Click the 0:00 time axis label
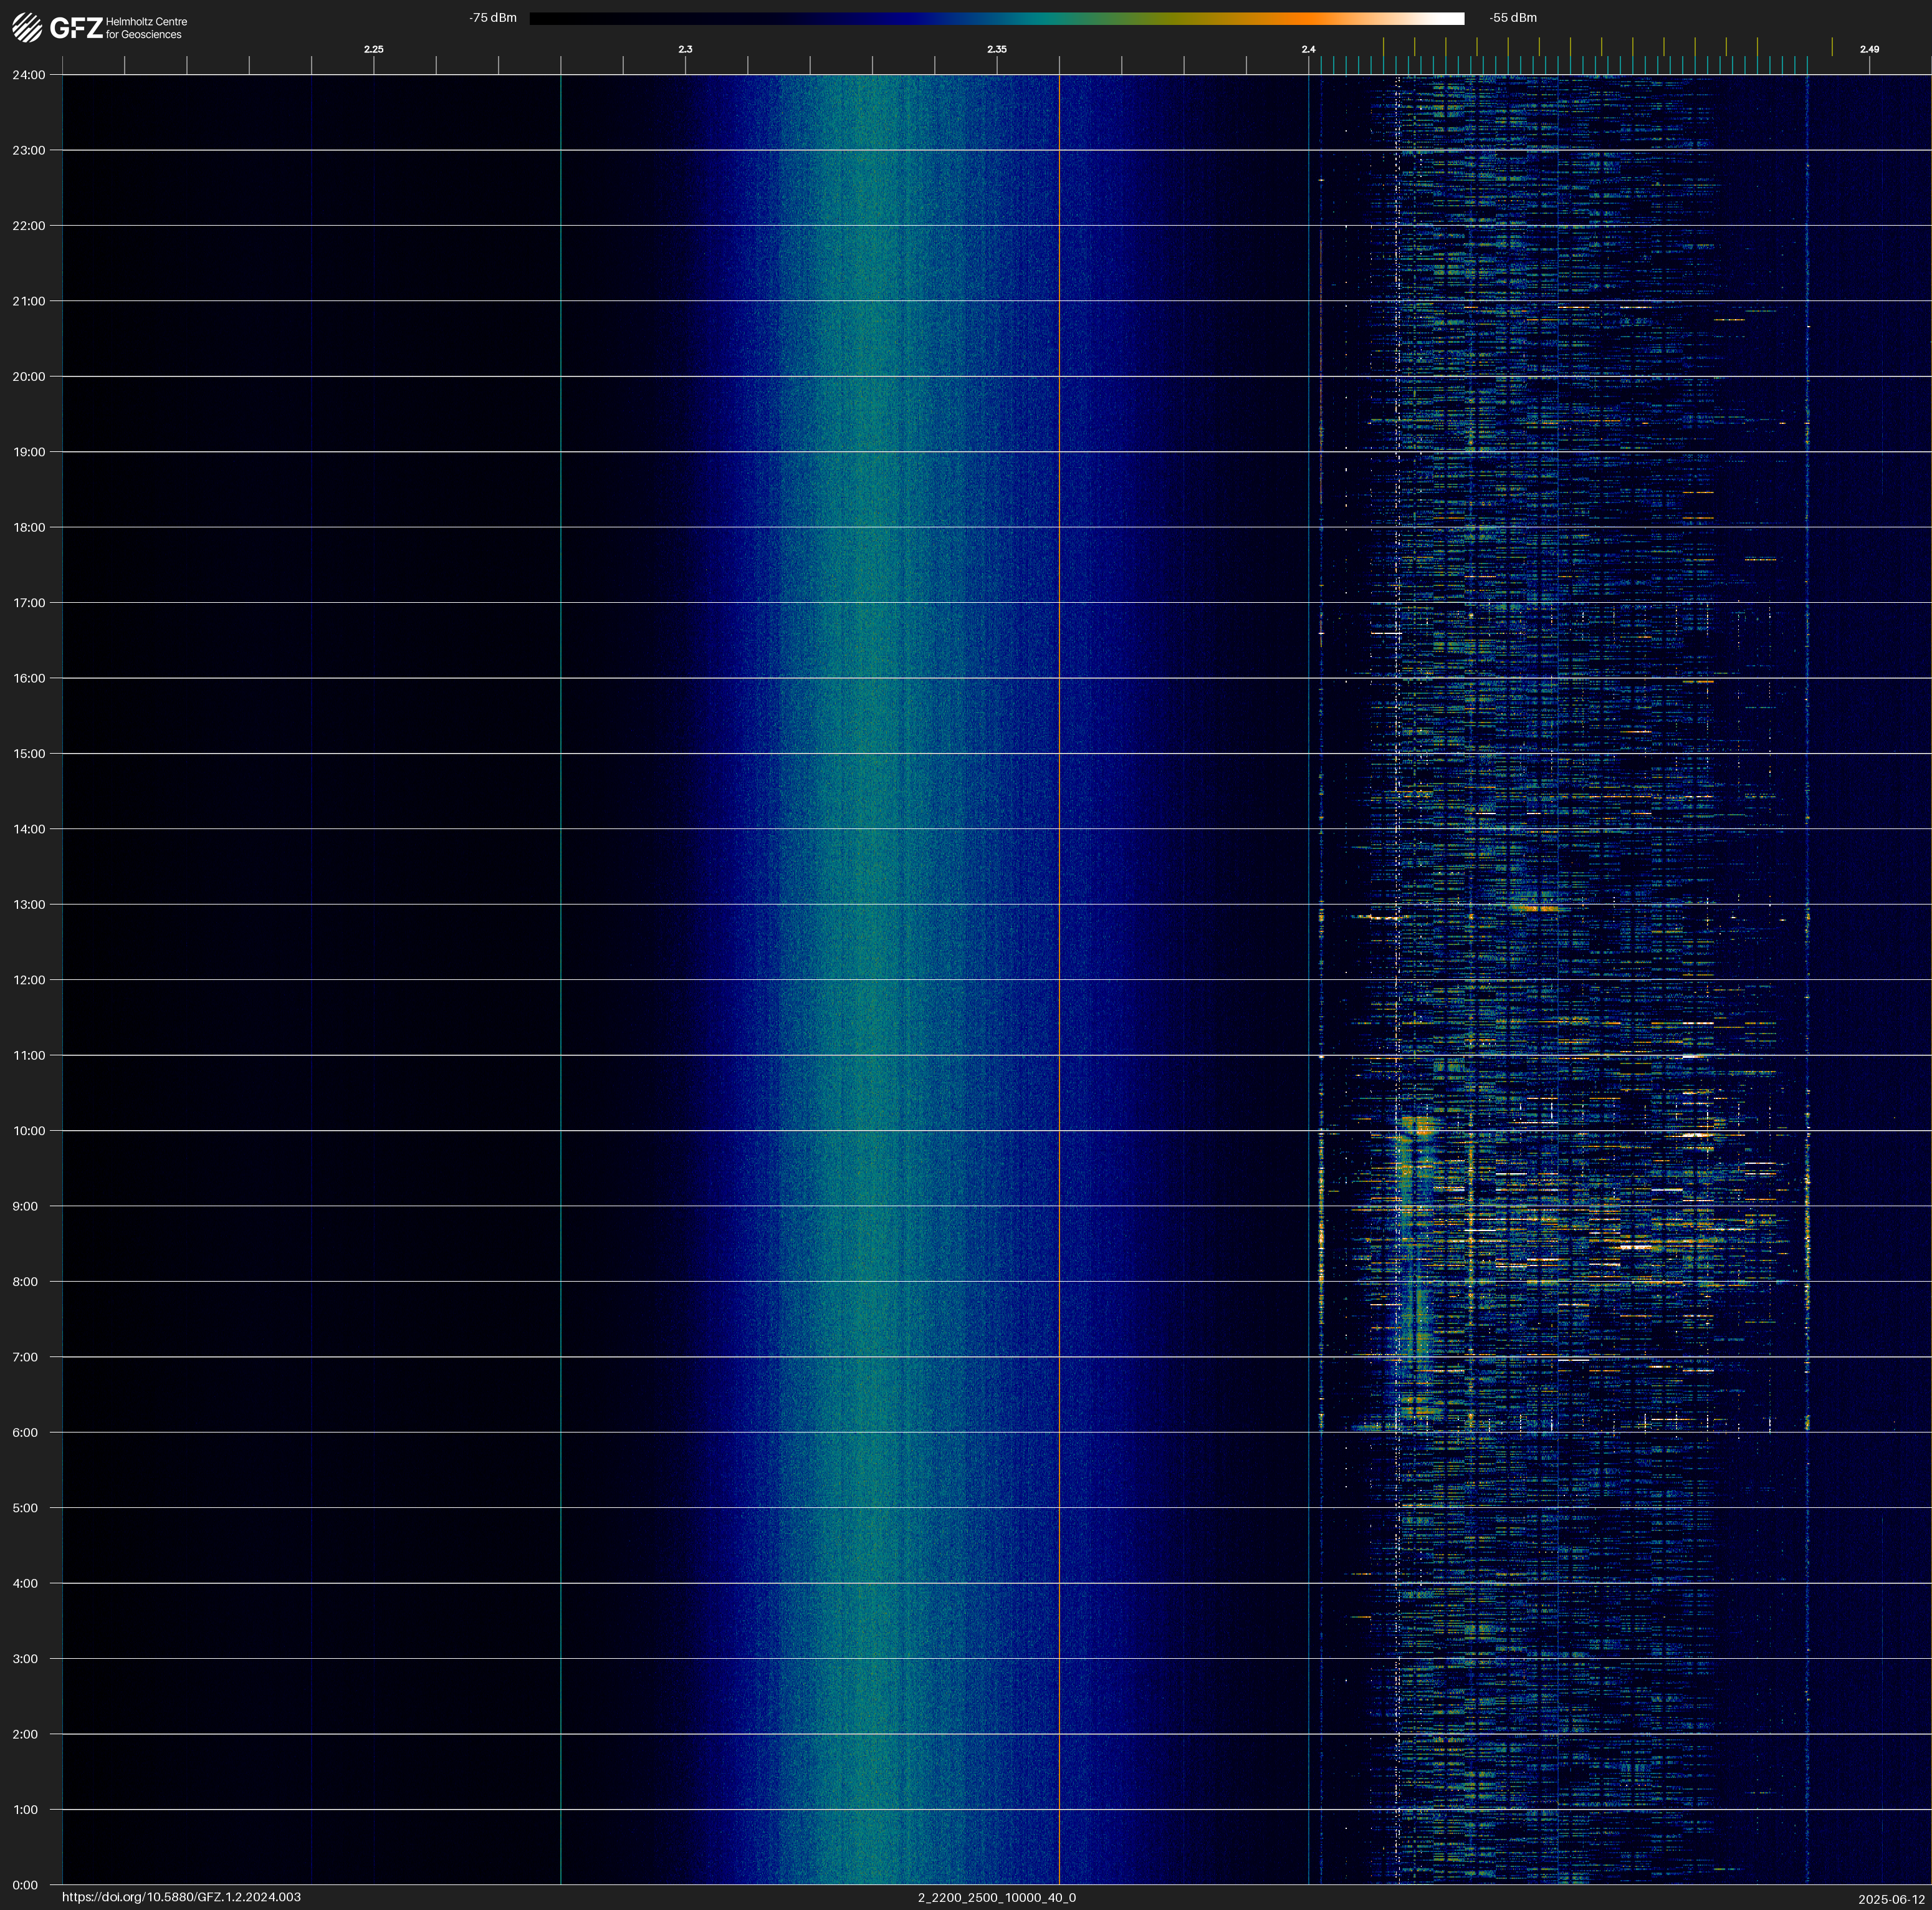This screenshot has width=1932, height=1910. pyautogui.click(x=25, y=1885)
